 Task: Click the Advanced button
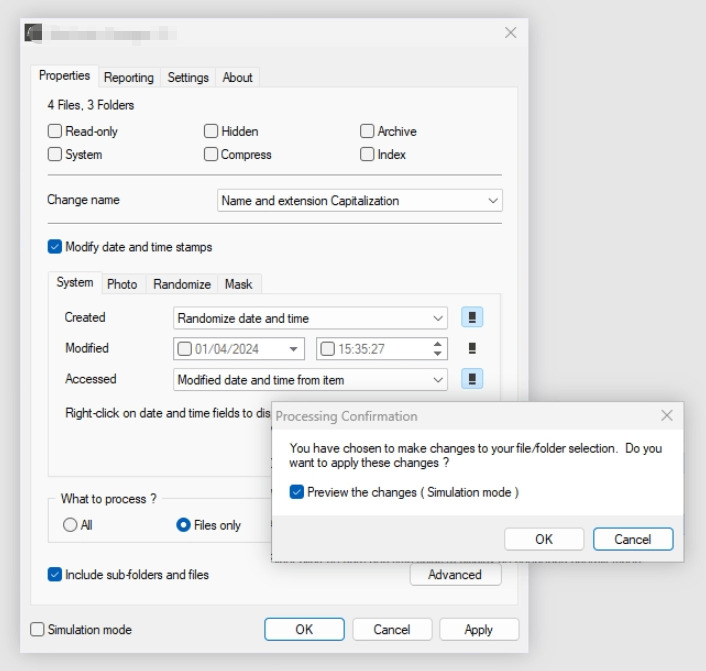[x=455, y=575]
